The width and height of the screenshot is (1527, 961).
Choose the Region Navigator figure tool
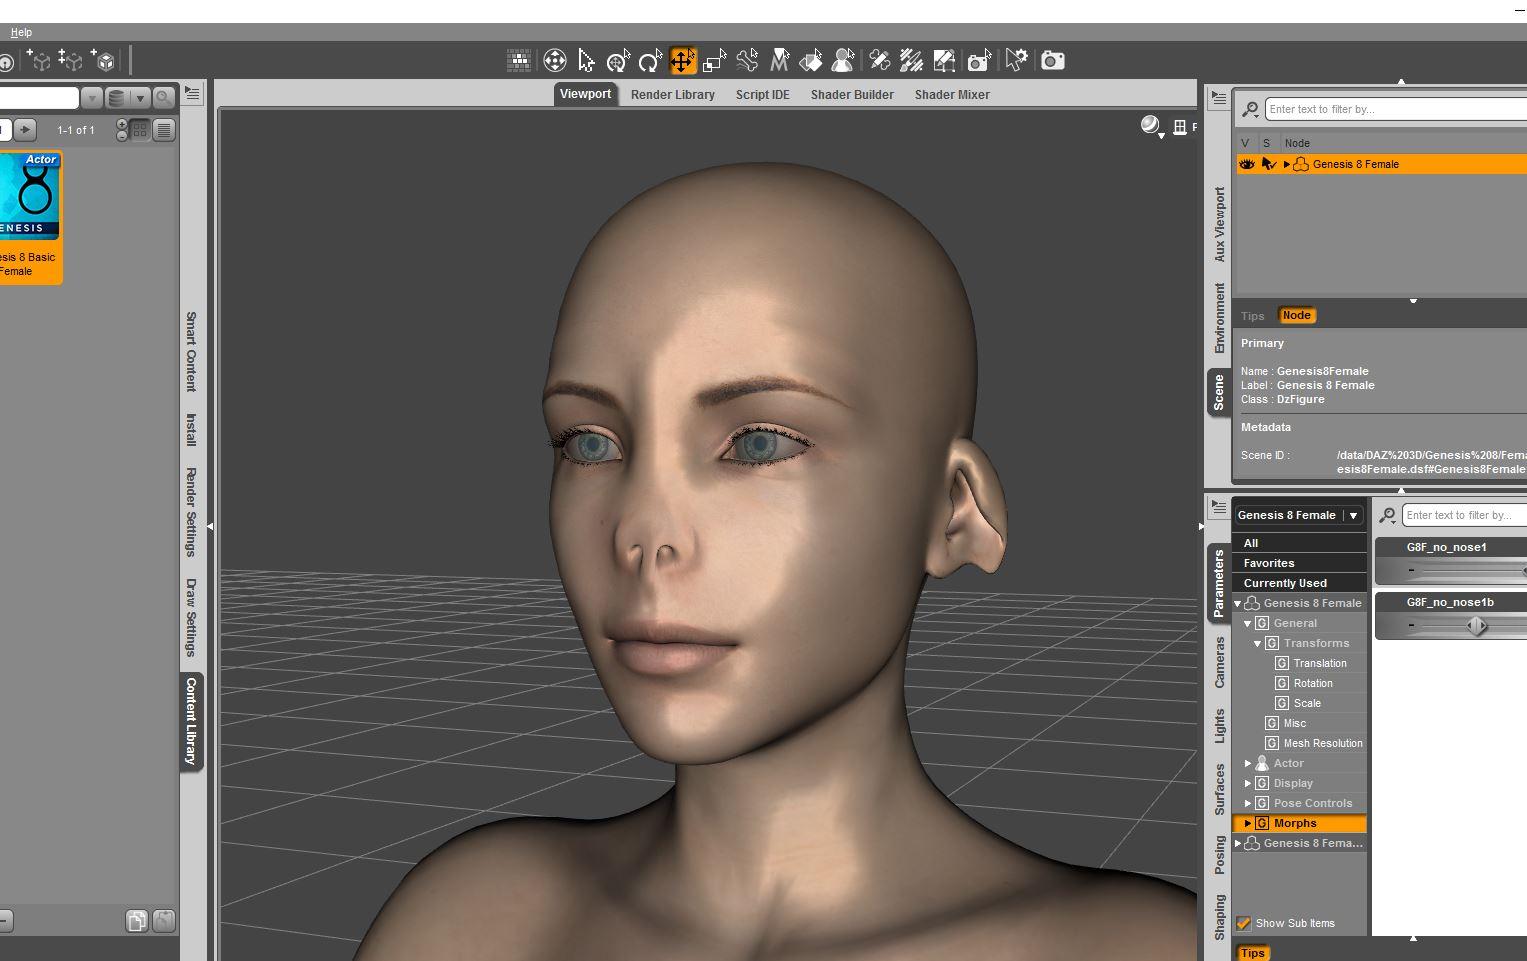pos(843,61)
